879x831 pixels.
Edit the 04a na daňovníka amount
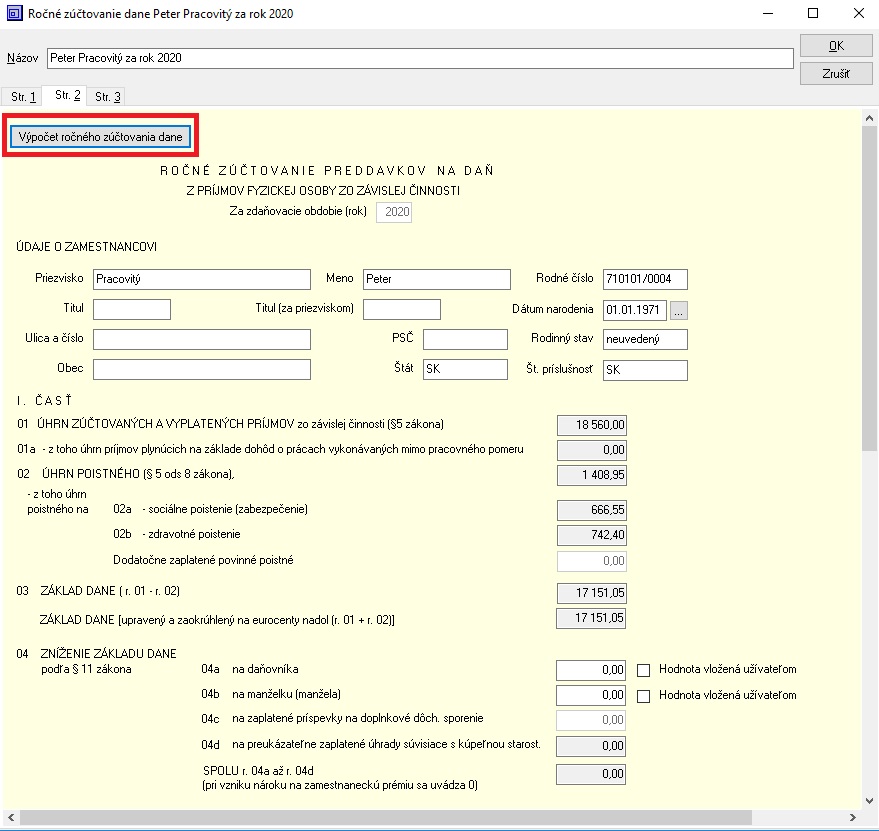coord(591,670)
